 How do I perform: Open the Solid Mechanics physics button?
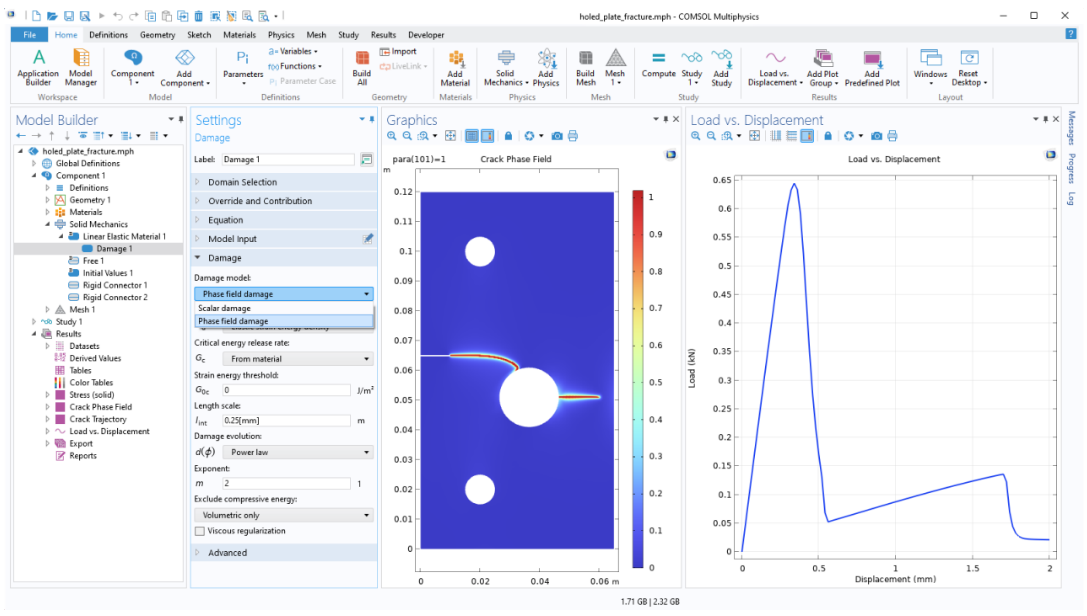pyautogui.click(x=505, y=68)
